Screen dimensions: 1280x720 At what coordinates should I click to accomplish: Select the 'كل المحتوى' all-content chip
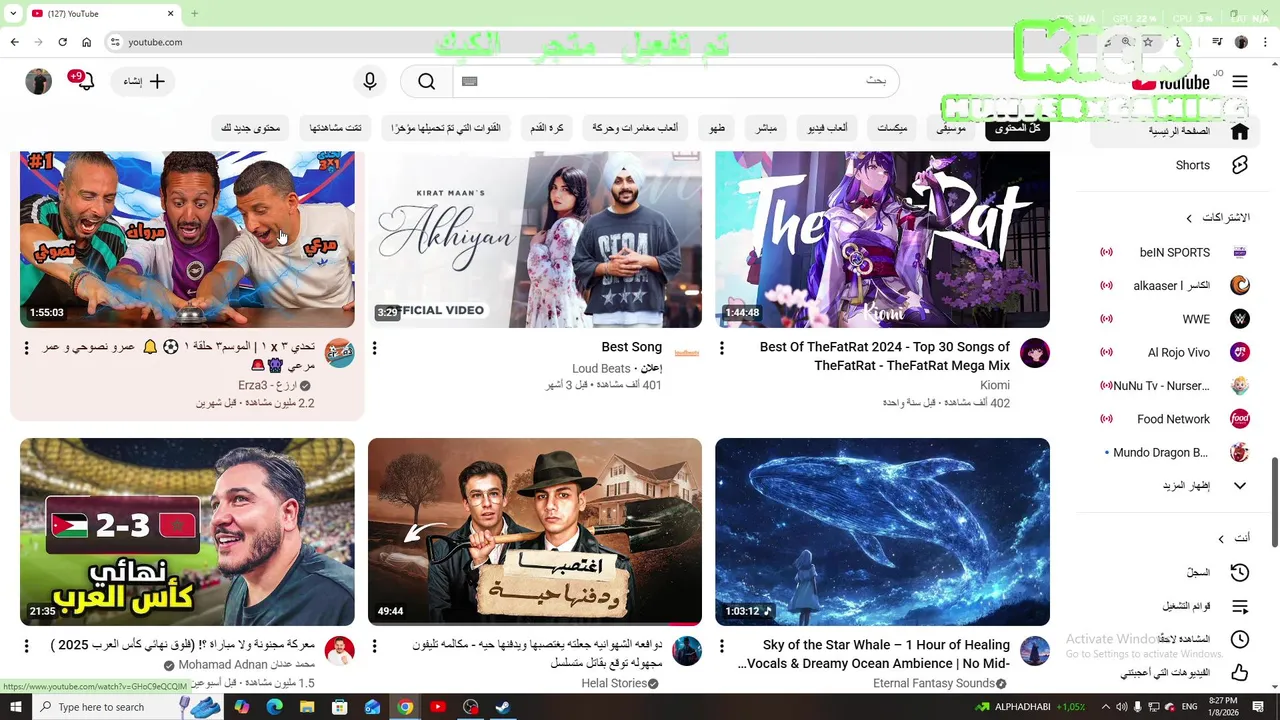click(x=1017, y=128)
